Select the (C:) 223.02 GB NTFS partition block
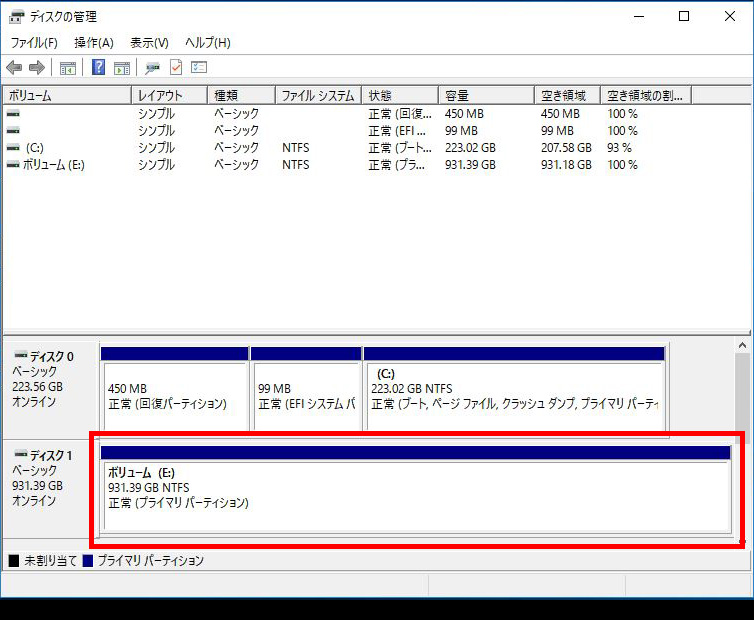Image resolution: width=754 pixels, height=620 pixels. tap(514, 389)
